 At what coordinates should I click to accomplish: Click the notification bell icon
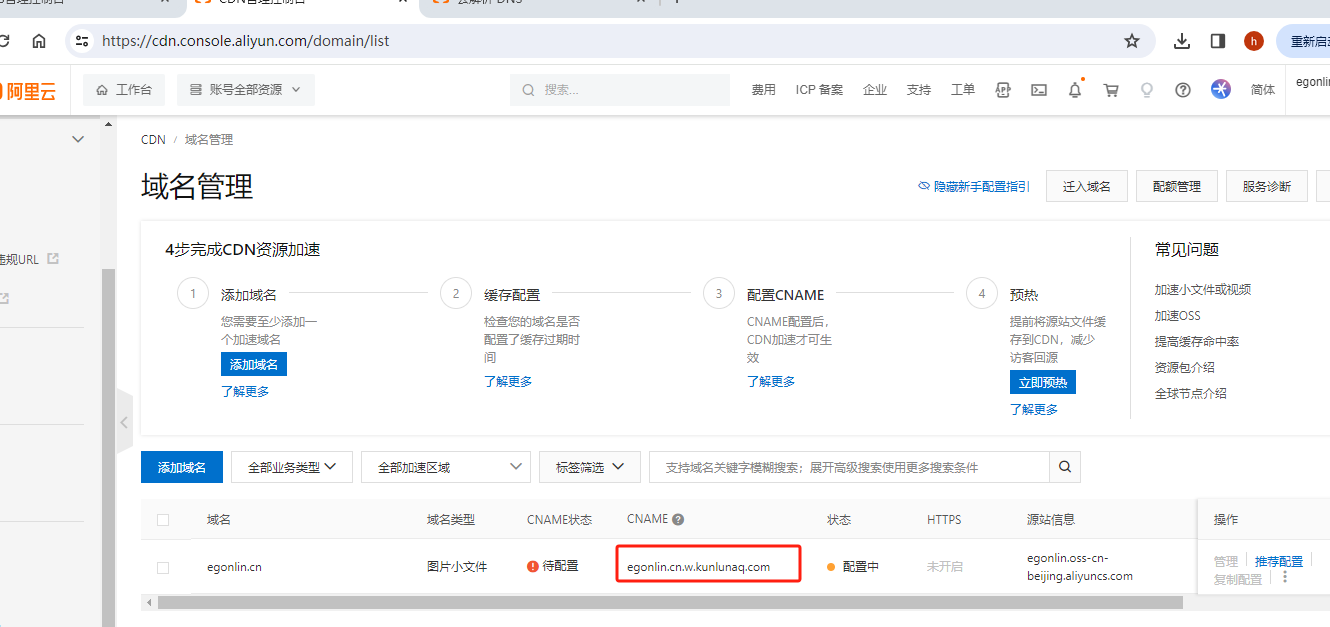click(x=1075, y=90)
